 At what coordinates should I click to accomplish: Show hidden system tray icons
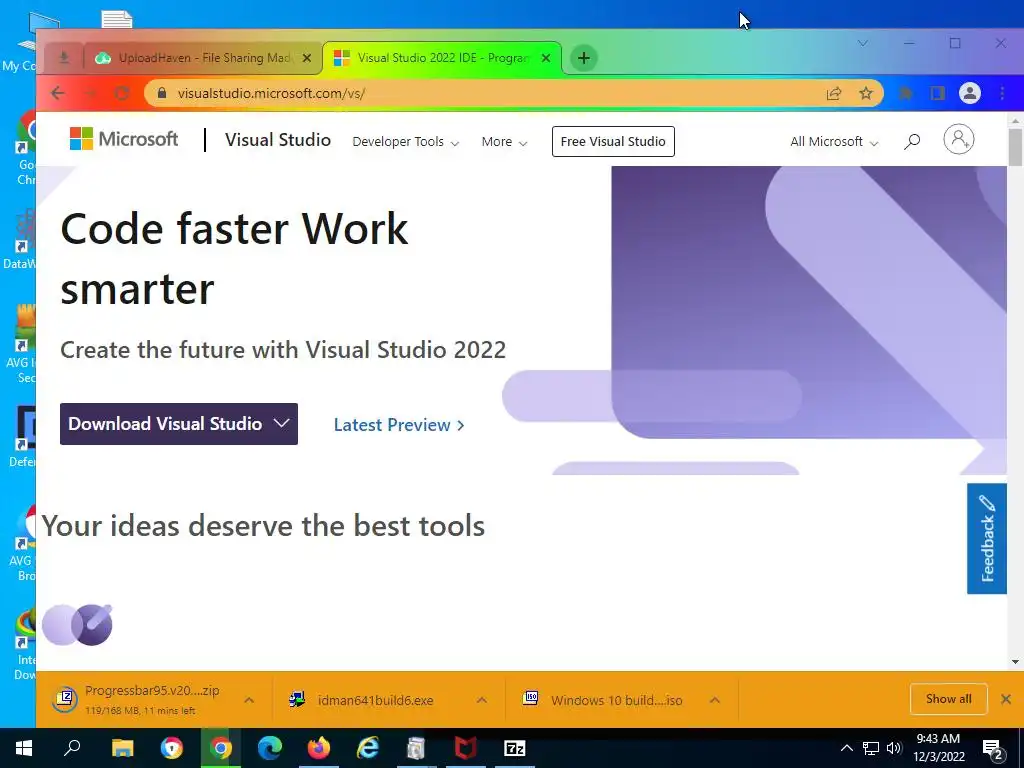tap(846, 748)
